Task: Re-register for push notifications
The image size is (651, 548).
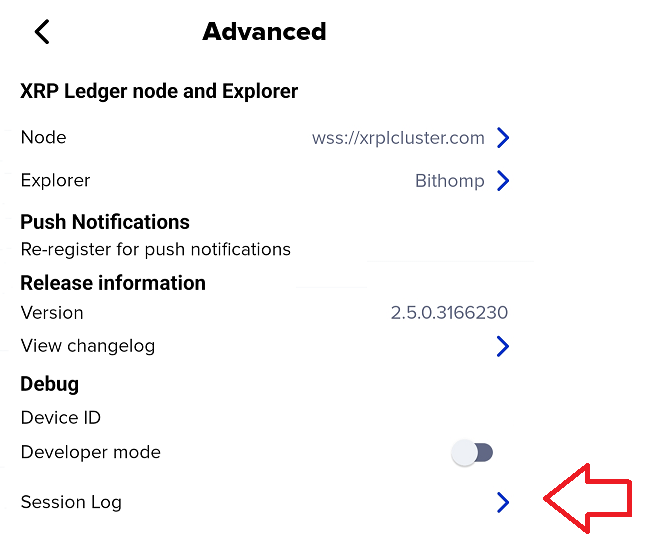Action: (155, 249)
